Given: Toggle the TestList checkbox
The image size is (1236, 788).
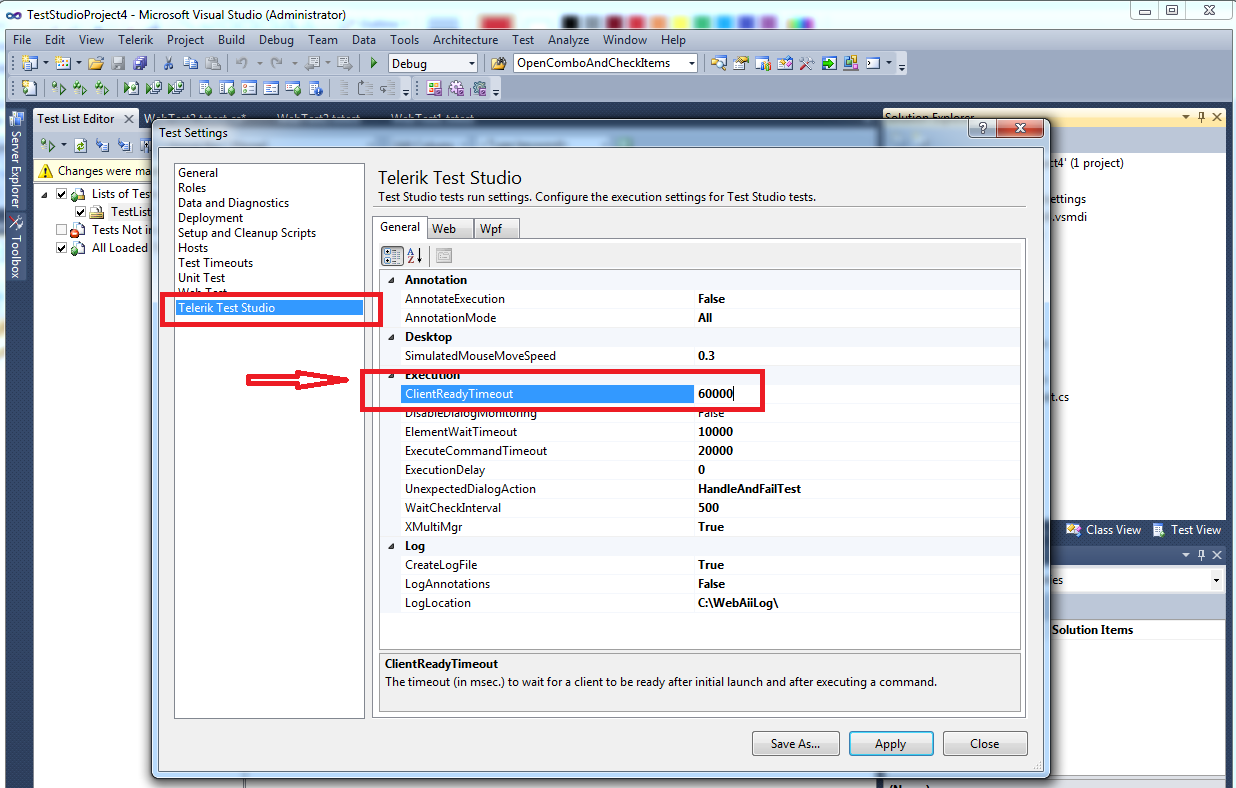Looking at the screenshot, I should pos(80,212).
